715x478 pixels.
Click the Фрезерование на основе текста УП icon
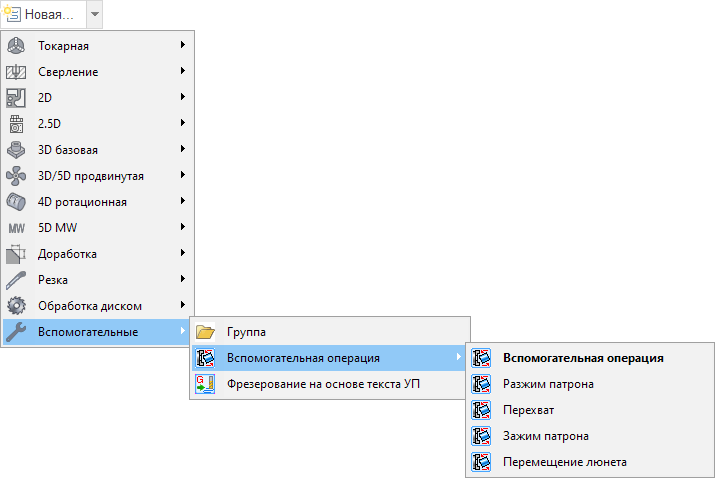pyautogui.click(x=206, y=384)
